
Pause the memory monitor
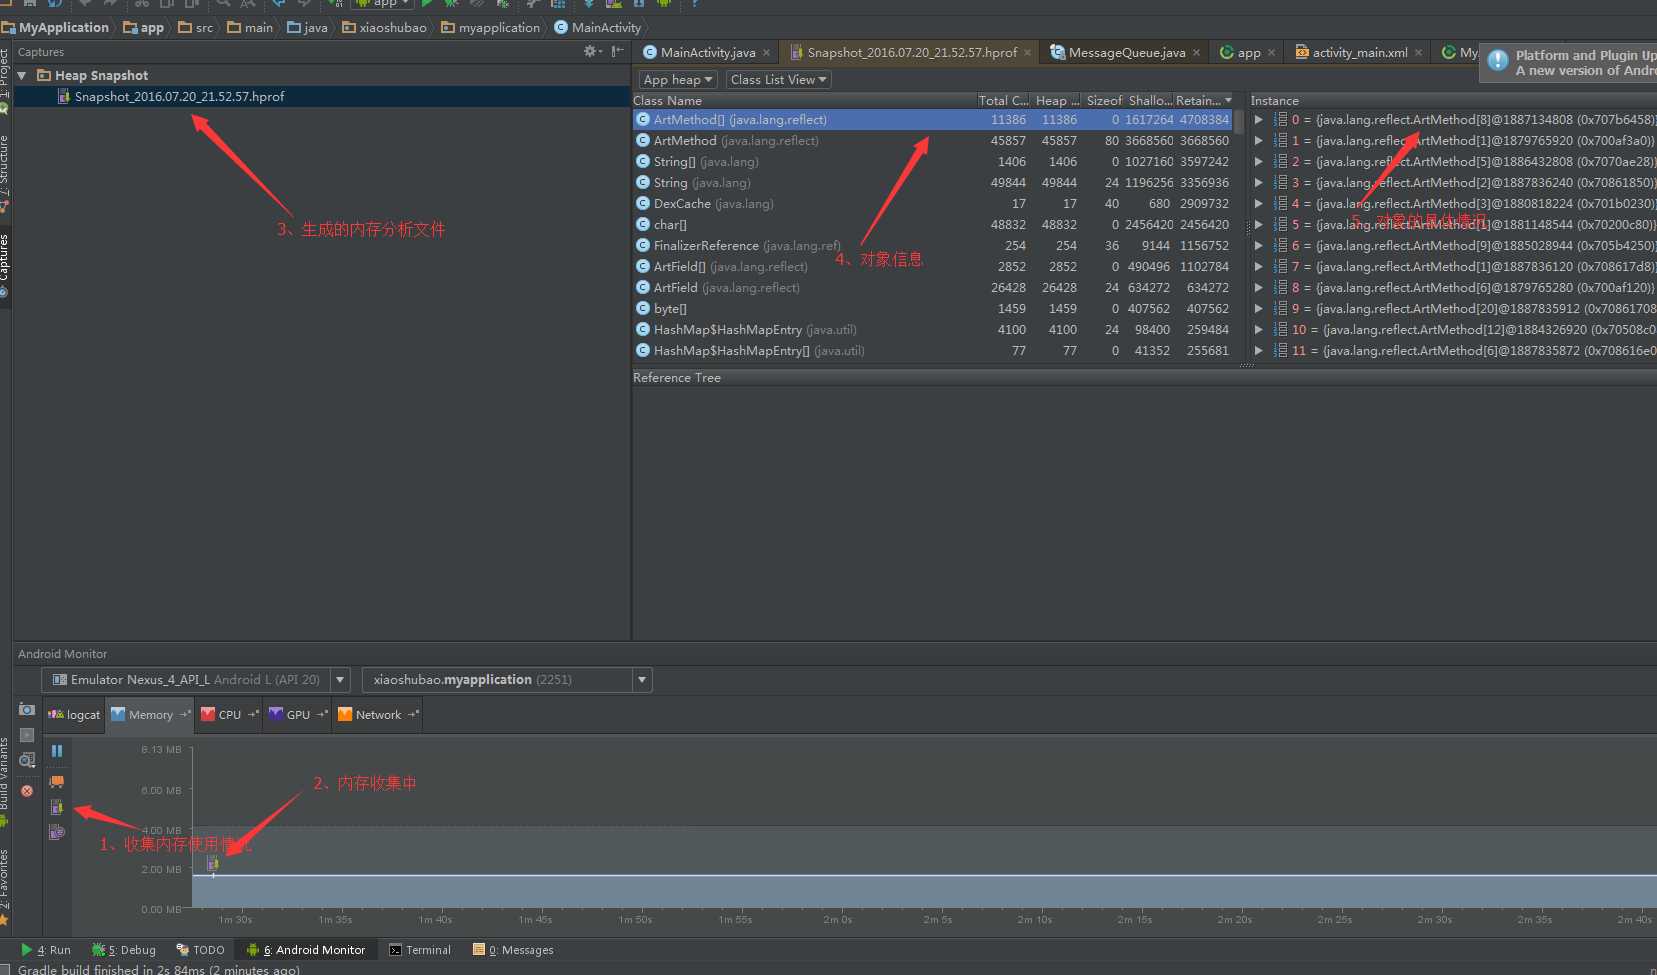click(x=57, y=751)
